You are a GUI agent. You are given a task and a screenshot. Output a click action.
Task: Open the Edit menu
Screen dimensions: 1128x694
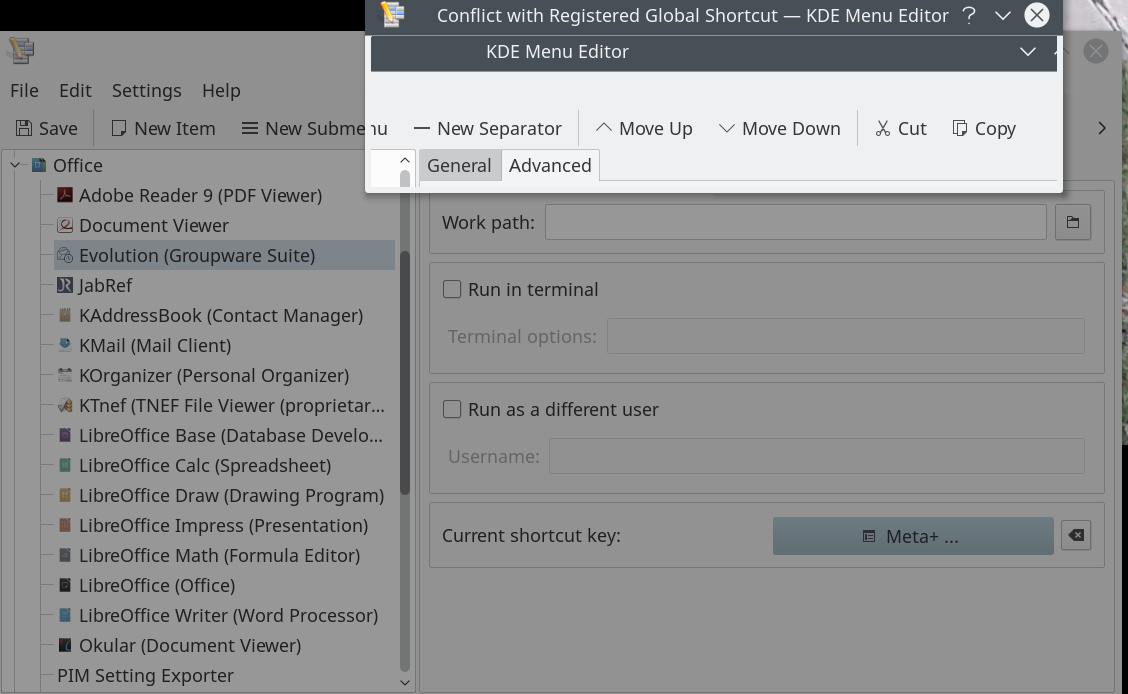click(x=76, y=91)
